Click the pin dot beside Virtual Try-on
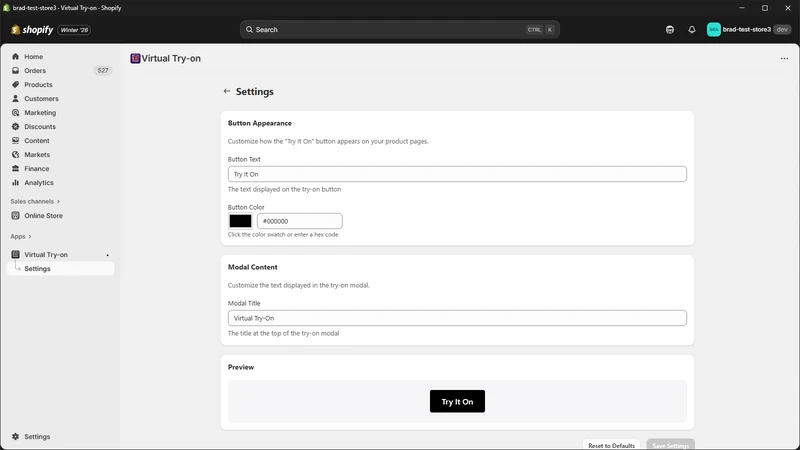This screenshot has width=800, height=450. [x=107, y=255]
